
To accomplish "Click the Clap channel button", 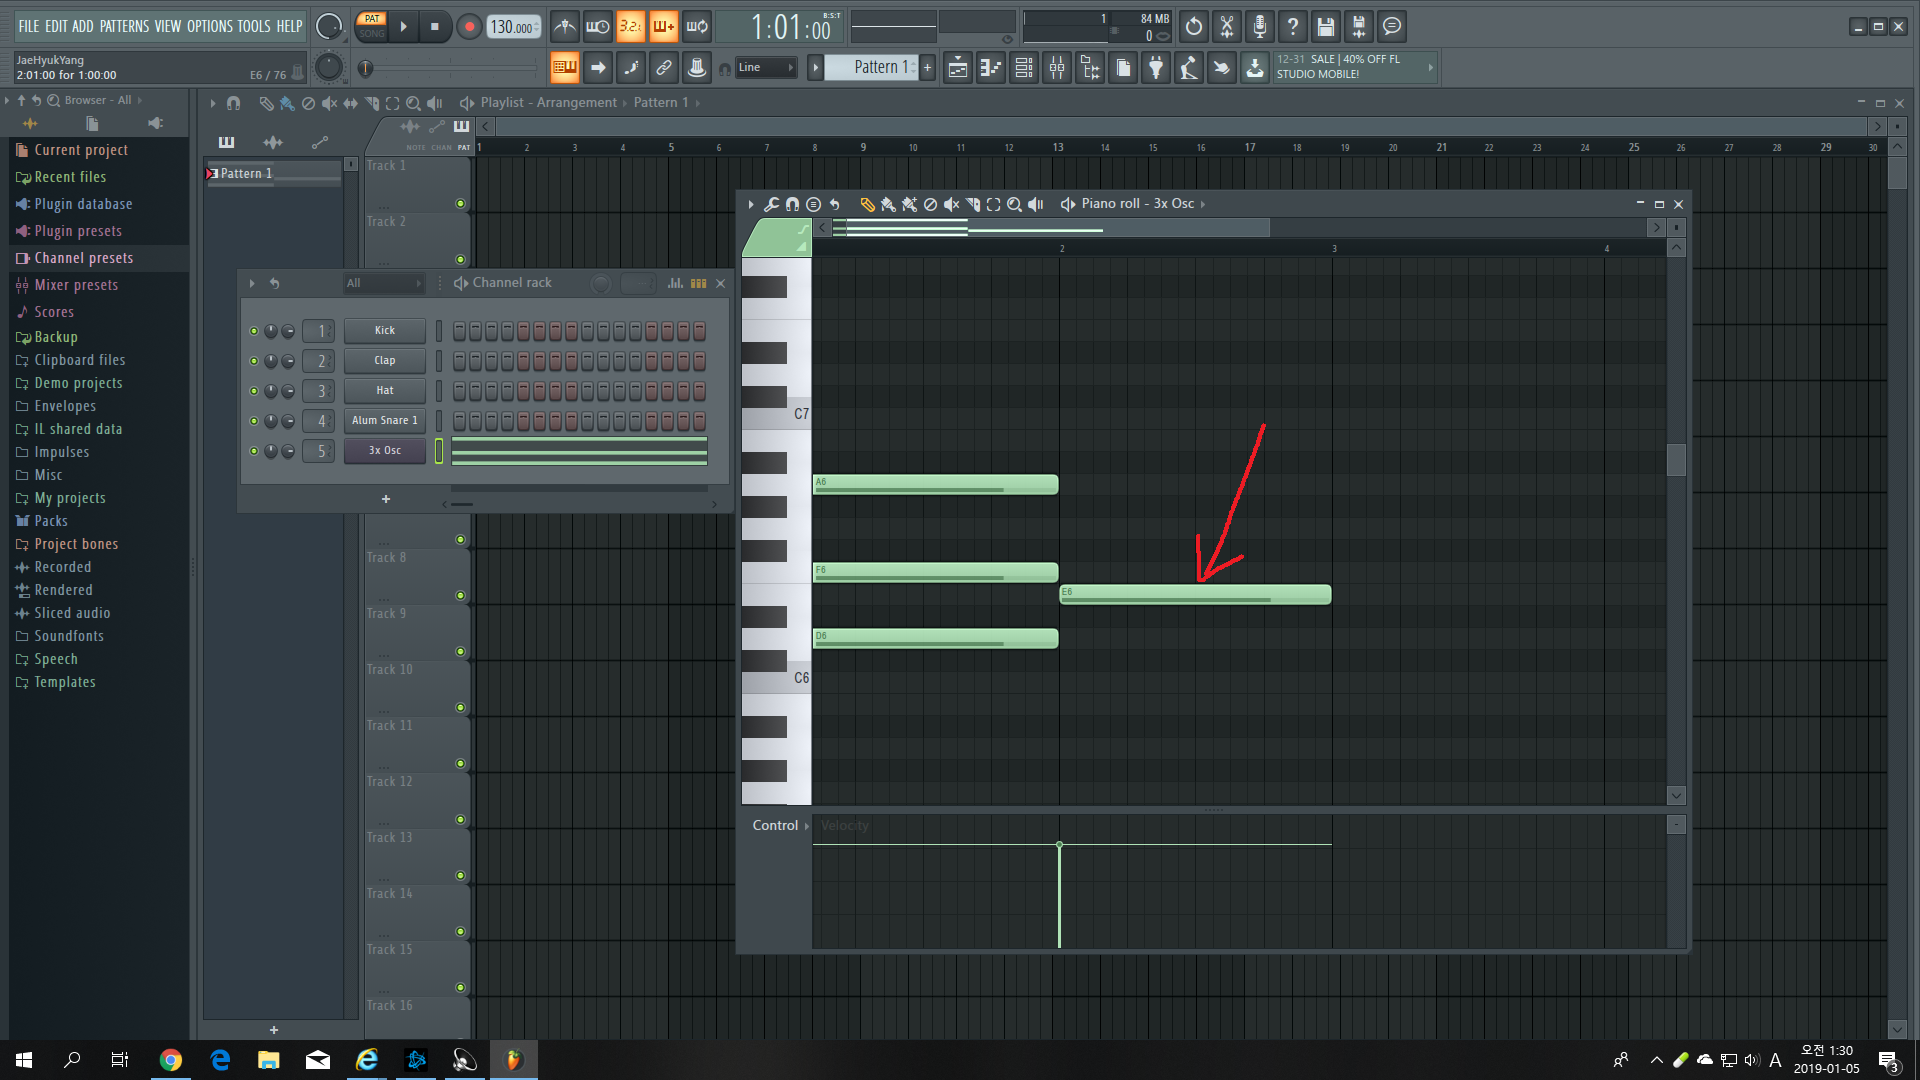I will pos(385,361).
